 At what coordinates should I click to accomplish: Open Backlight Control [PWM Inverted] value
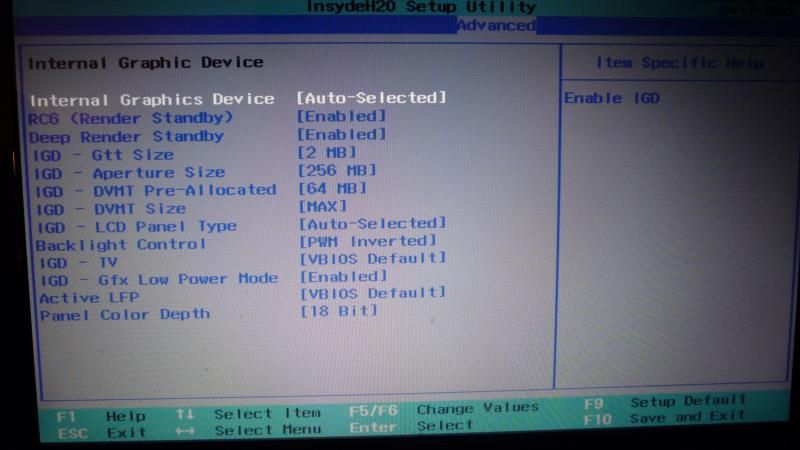[368, 241]
